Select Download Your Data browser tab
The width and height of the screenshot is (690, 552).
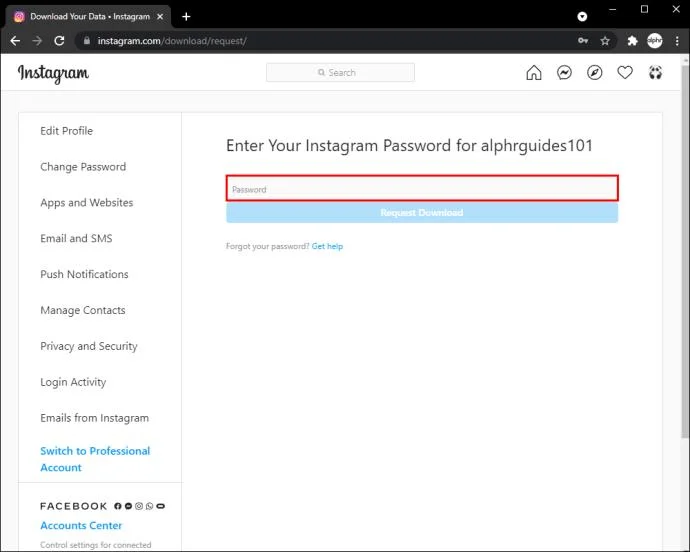tap(88, 17)
